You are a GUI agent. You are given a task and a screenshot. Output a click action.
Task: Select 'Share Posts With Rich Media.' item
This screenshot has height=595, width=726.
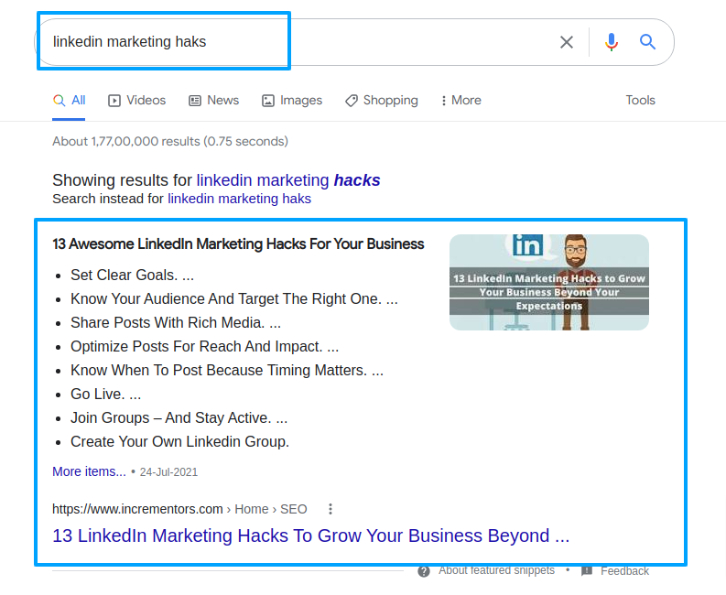175,323
